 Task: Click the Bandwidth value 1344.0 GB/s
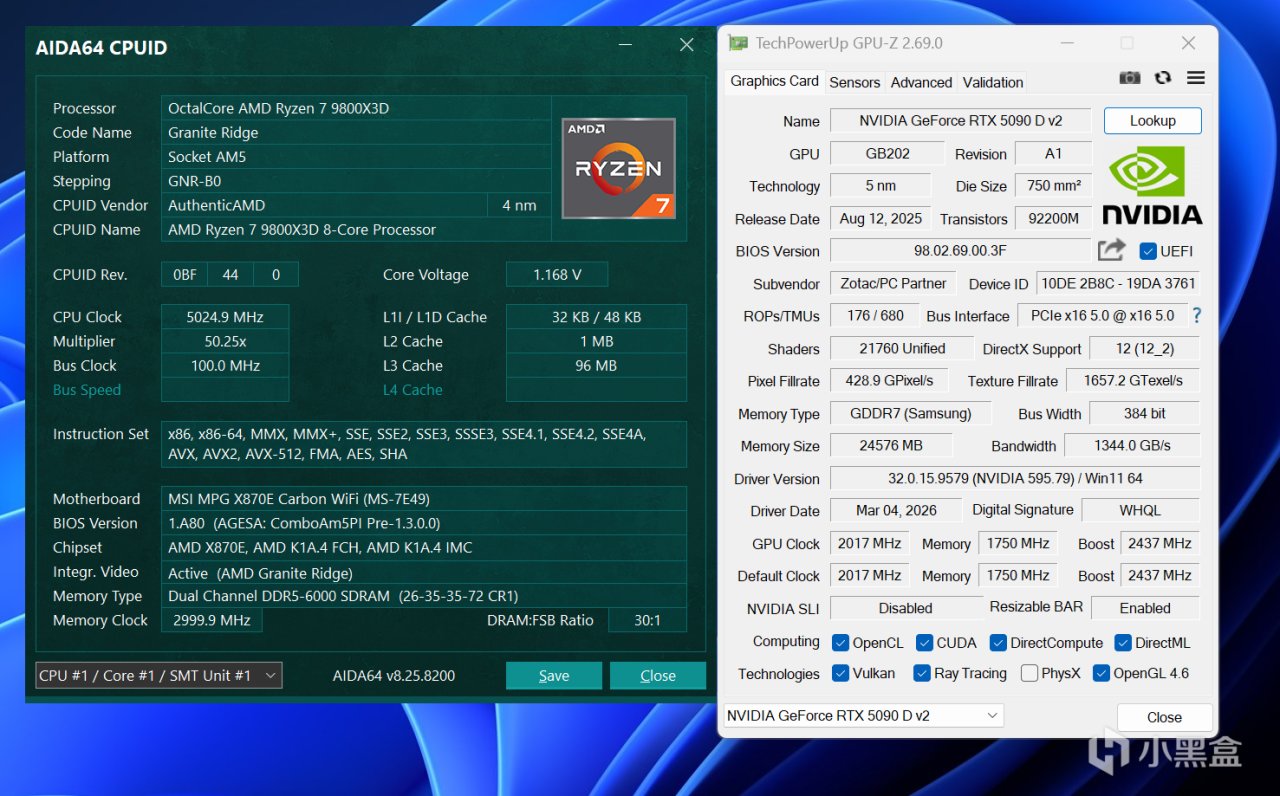1132,445
